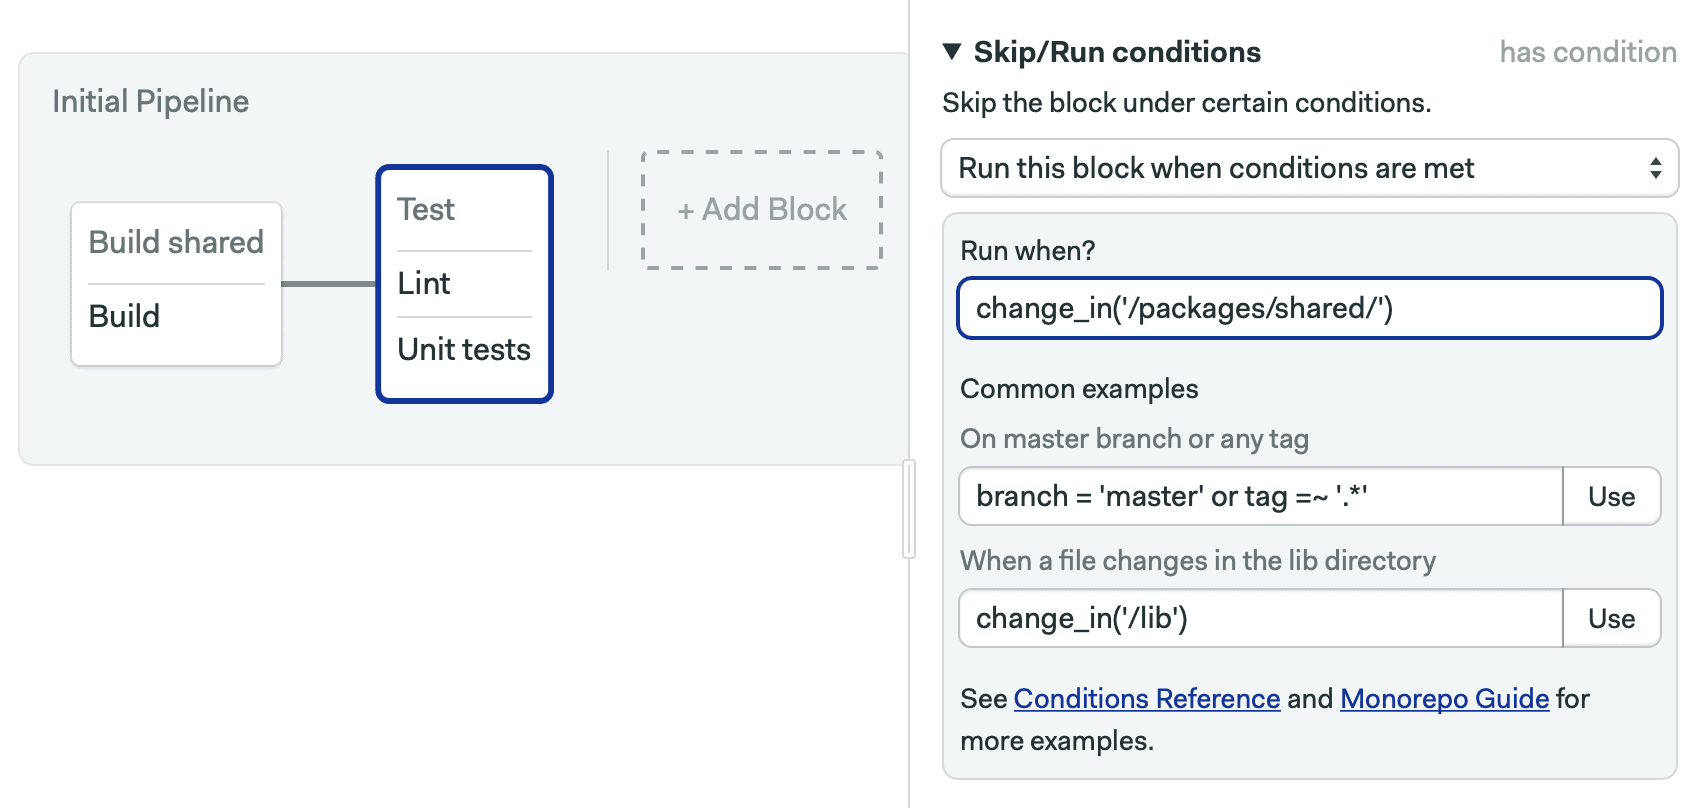Select the Unit tests job
Image resolution: width=1690 pixels, height=808 pixels.
(x=464, y=349)
